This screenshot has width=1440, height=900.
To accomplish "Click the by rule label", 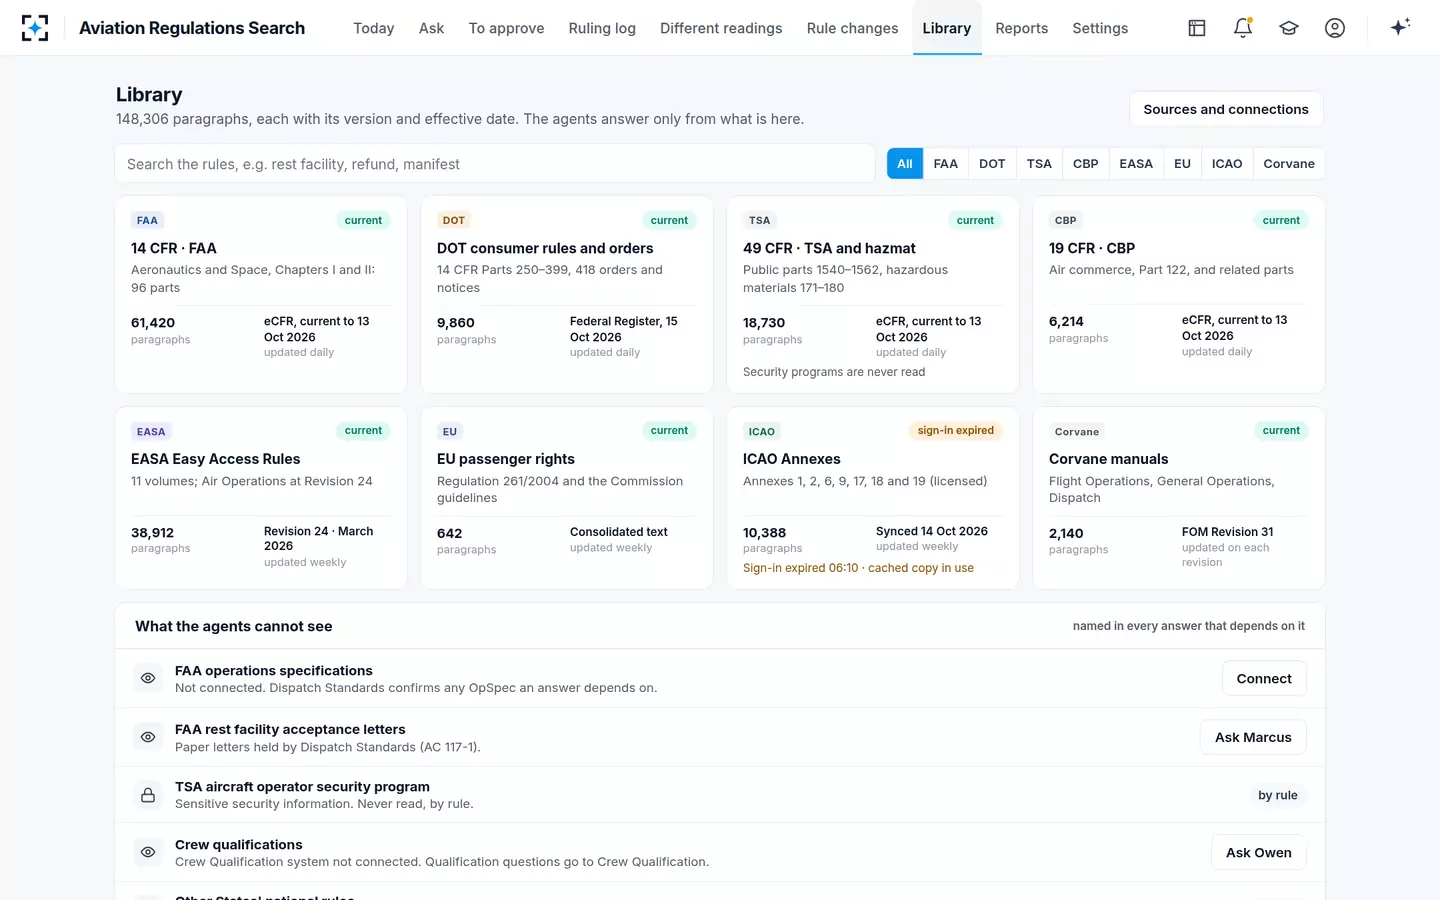I will point(1277,795).
